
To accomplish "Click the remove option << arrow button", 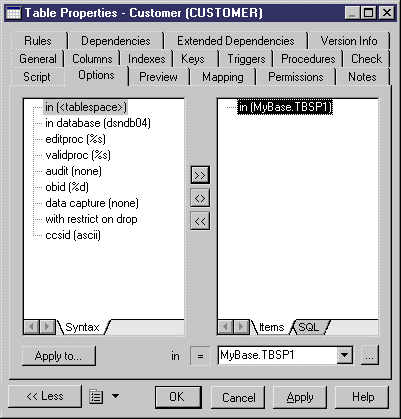I will (x=200, y=221).
